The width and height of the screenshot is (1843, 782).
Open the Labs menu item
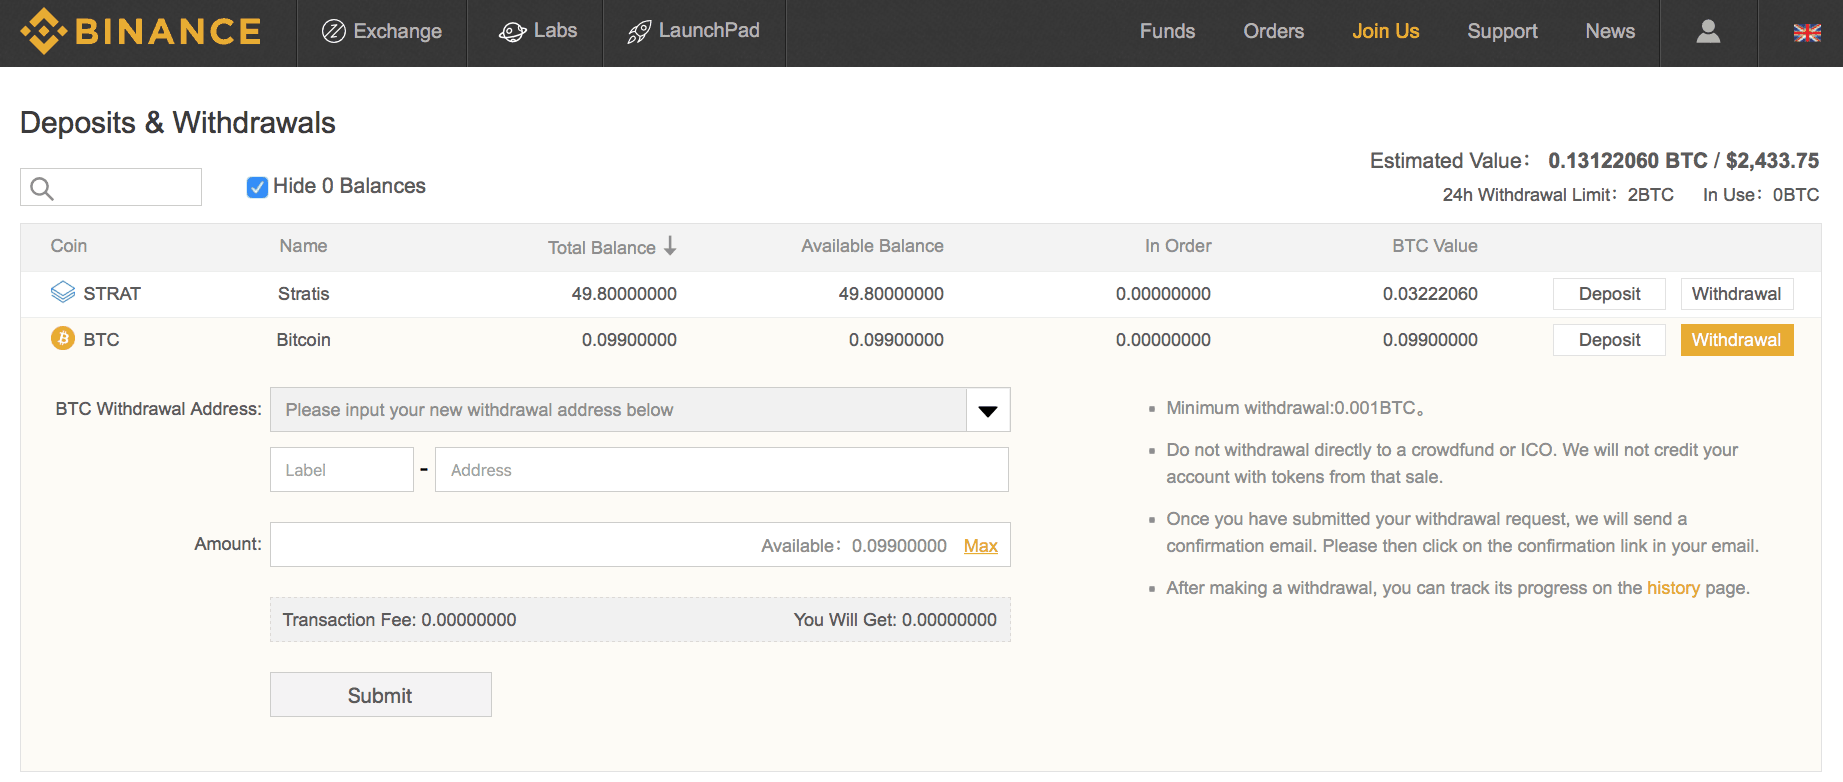(538, 32)
